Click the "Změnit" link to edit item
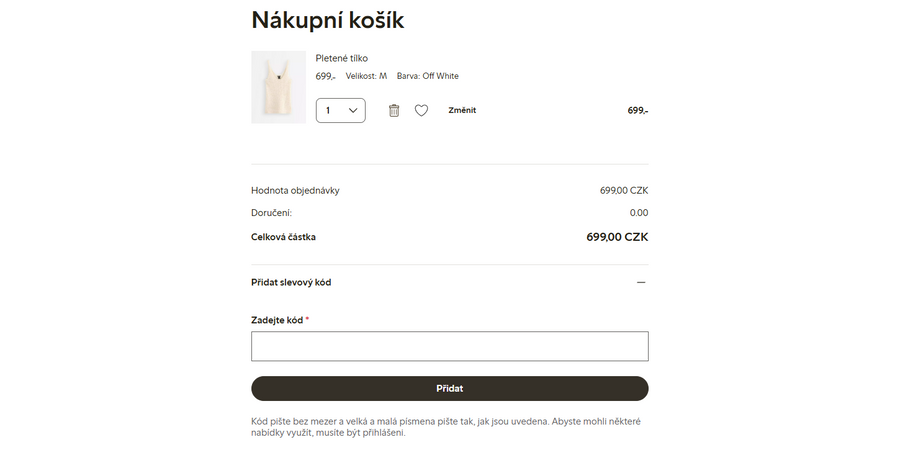This screenshot has width=900, height=450. click(x=462, y=111)
